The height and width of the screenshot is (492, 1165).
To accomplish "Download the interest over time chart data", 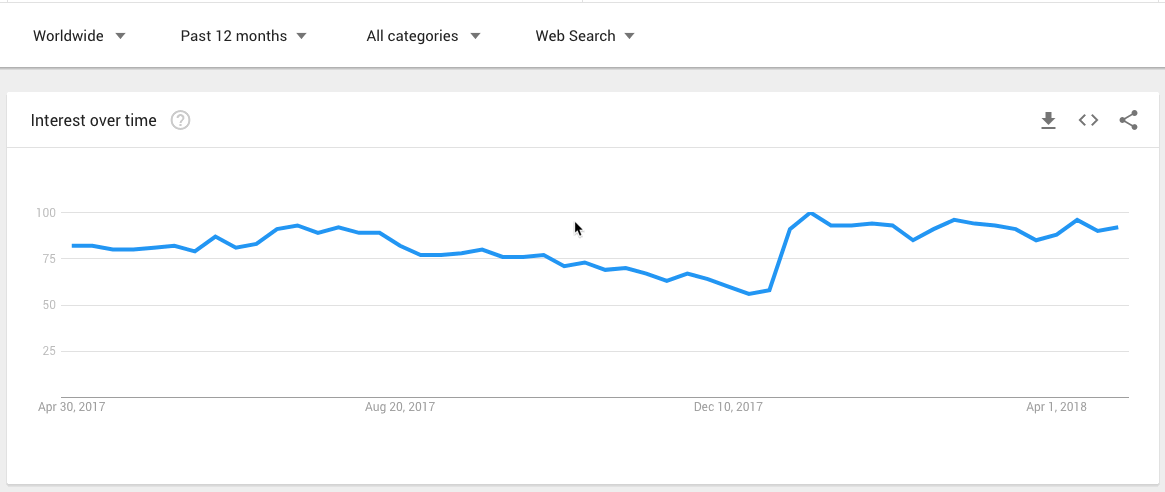I will tap(1048, 121).
